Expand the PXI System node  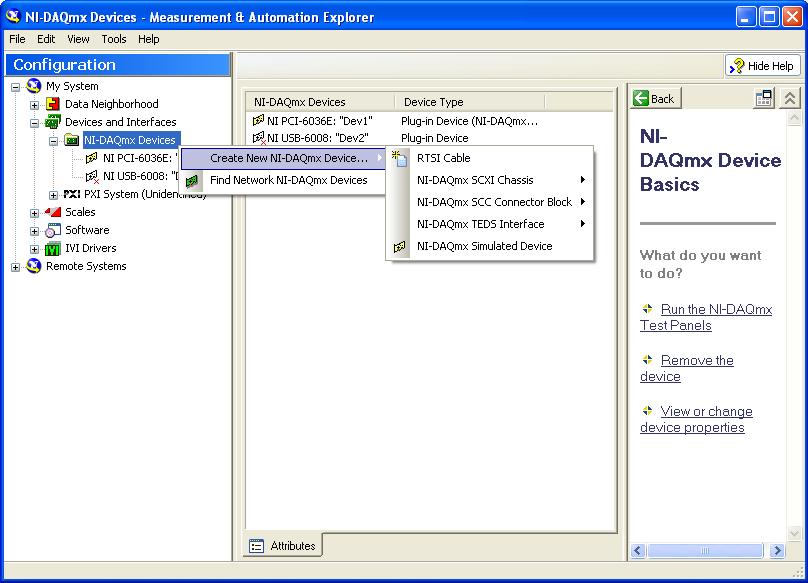(54, 195)
